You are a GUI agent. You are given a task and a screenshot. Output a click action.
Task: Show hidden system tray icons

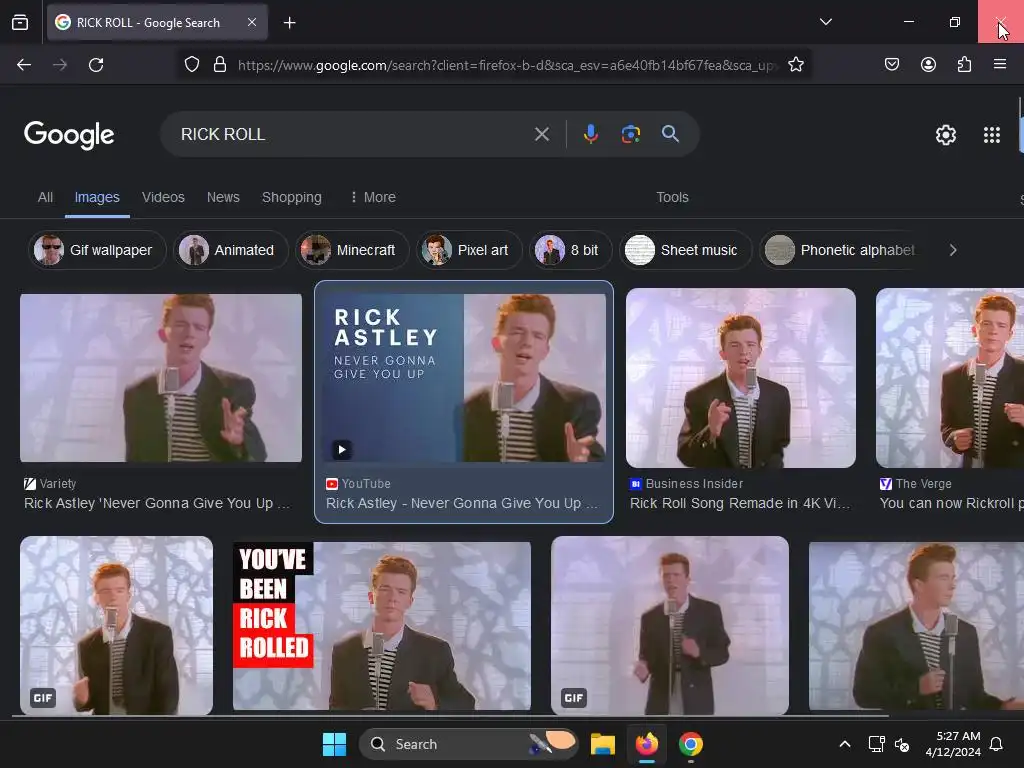tap(844, 744)
